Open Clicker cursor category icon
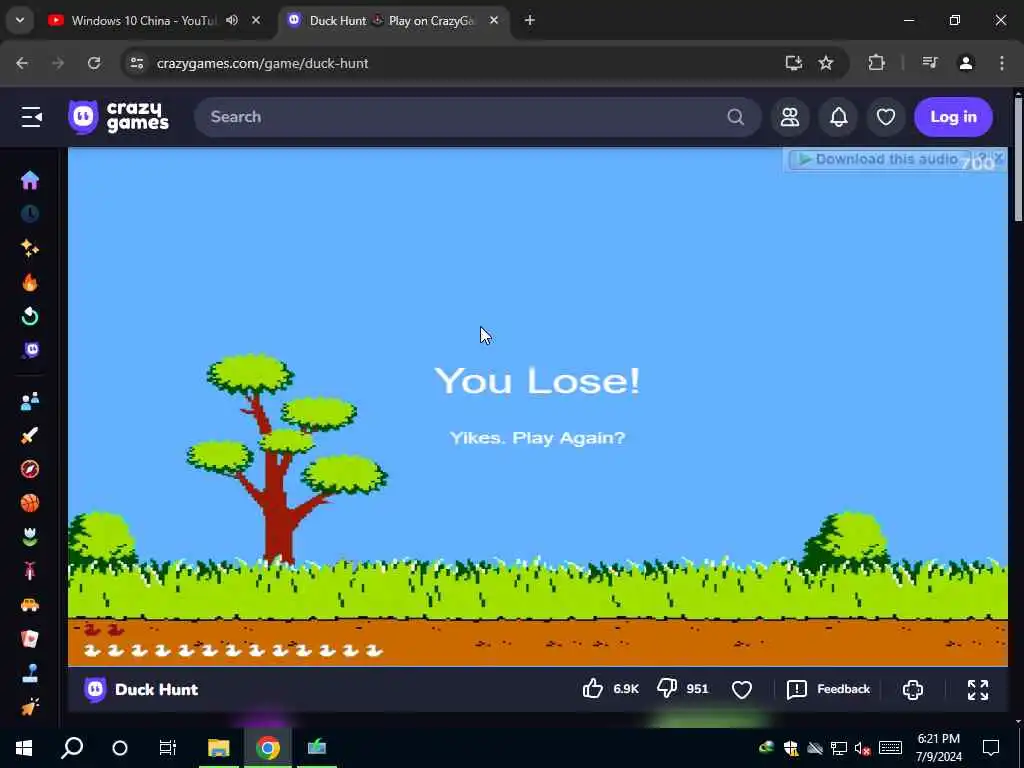 pos(29,707)
